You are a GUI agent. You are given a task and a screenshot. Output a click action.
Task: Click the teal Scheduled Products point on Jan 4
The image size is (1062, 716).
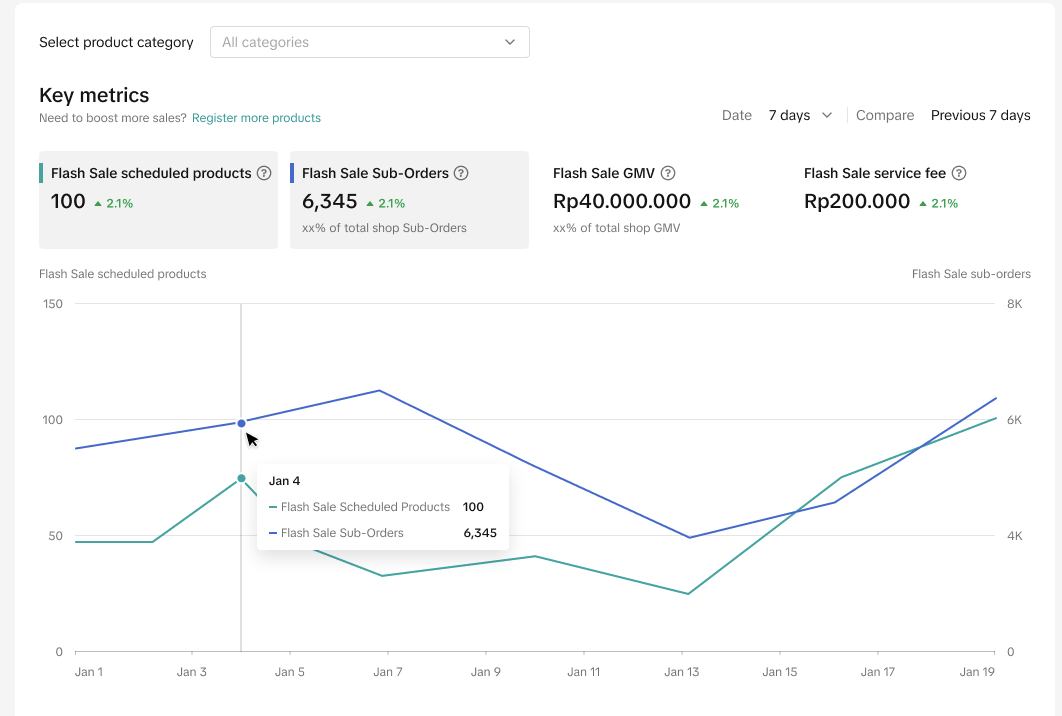coord(241,478)
